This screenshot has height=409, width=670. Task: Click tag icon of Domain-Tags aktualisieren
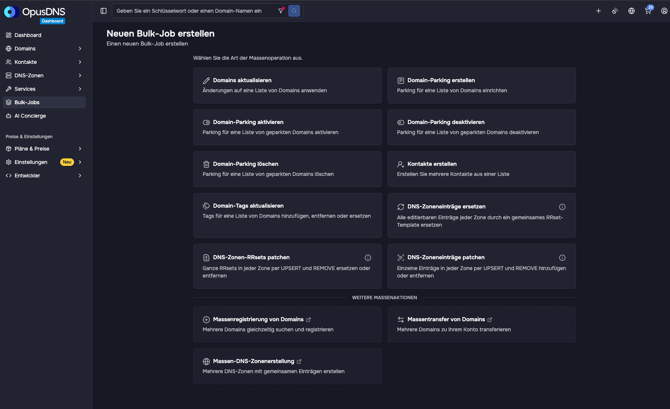(206, 206)
